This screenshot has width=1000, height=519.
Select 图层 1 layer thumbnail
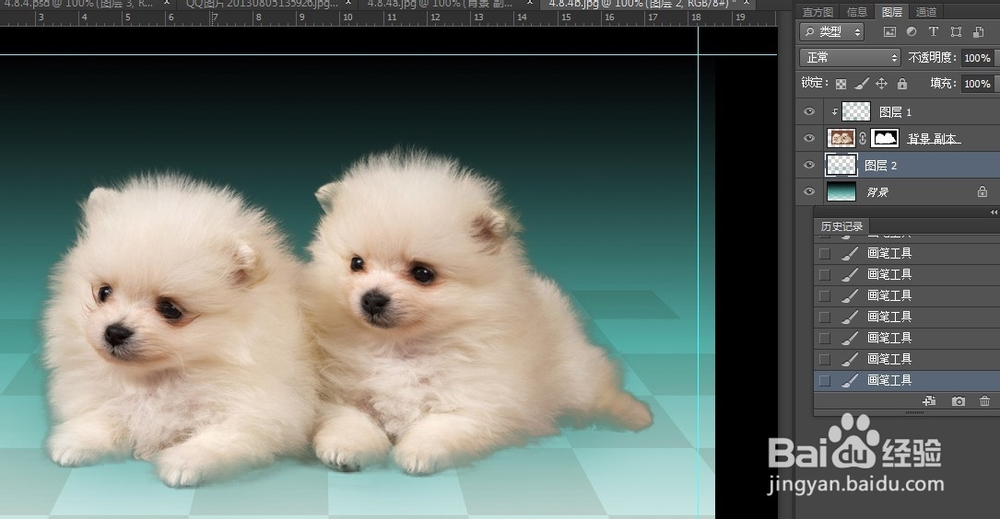point(856,112)
